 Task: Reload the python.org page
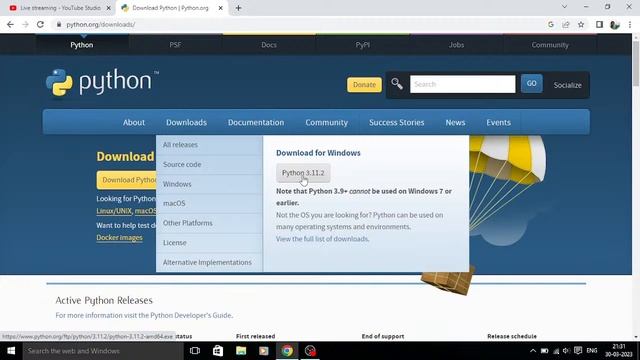tap(40, 24)
